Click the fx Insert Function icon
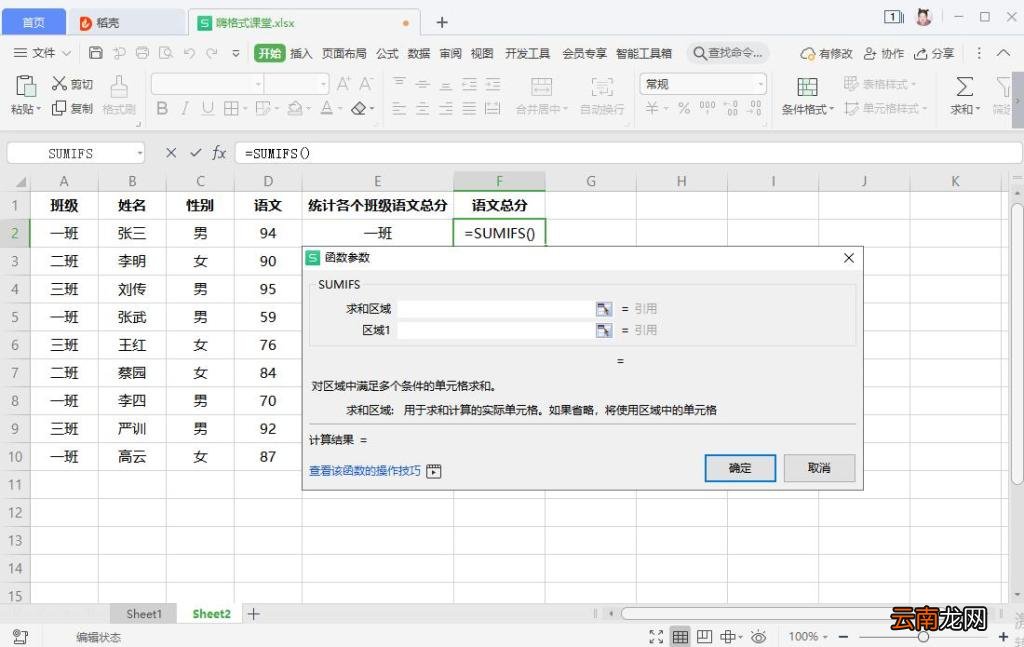Screen dimensions: 1024x647 (x=219, y=153)
